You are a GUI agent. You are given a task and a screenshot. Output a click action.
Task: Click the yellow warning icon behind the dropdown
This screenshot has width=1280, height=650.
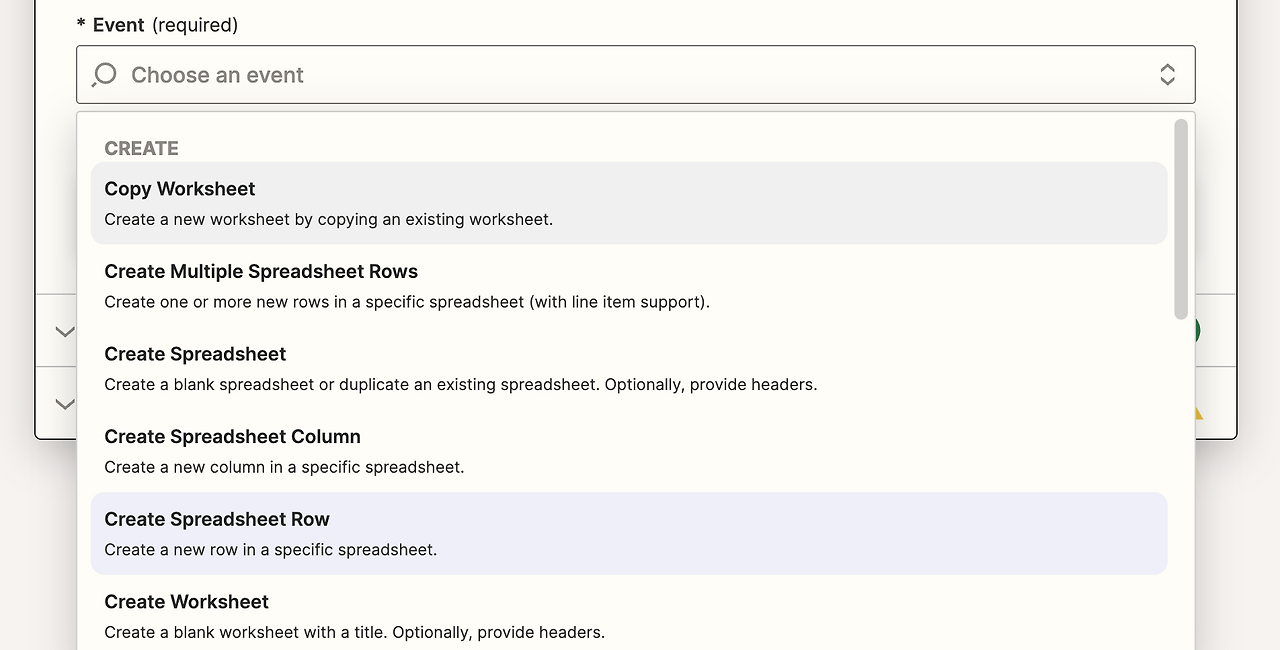tap(1196, 412)
